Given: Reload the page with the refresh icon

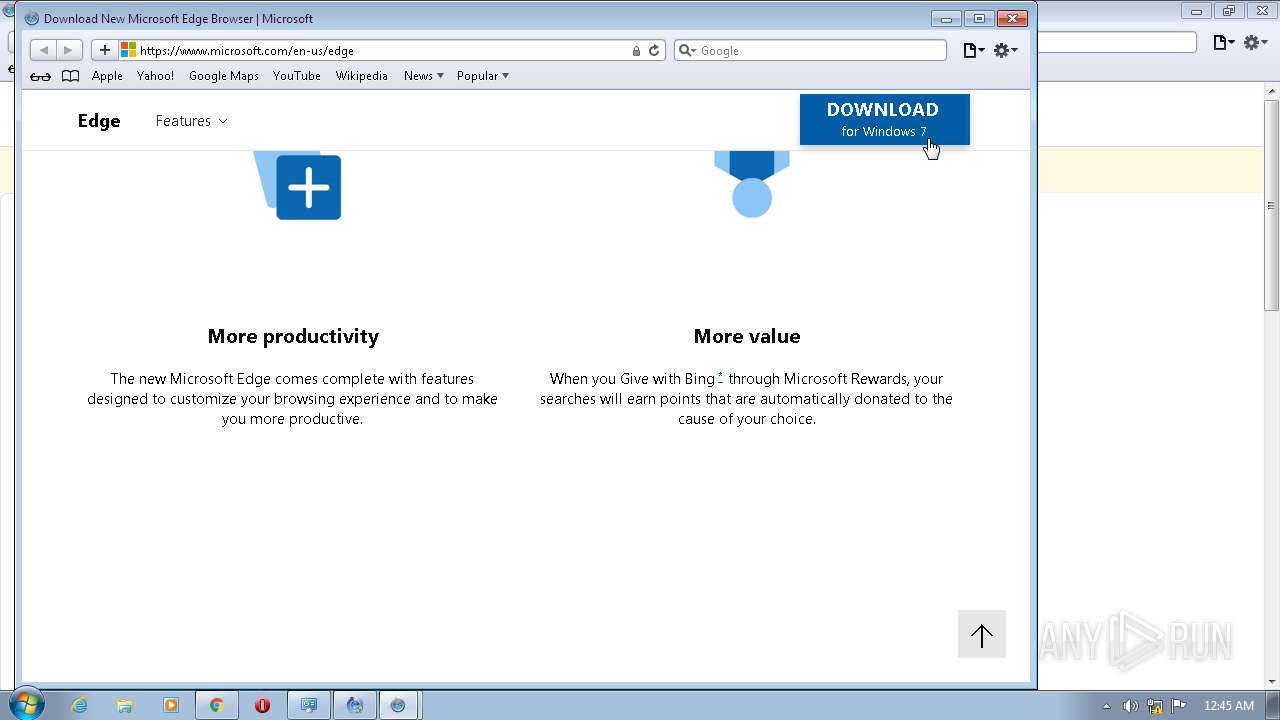Looking at the screenshot, I should 654,50.
